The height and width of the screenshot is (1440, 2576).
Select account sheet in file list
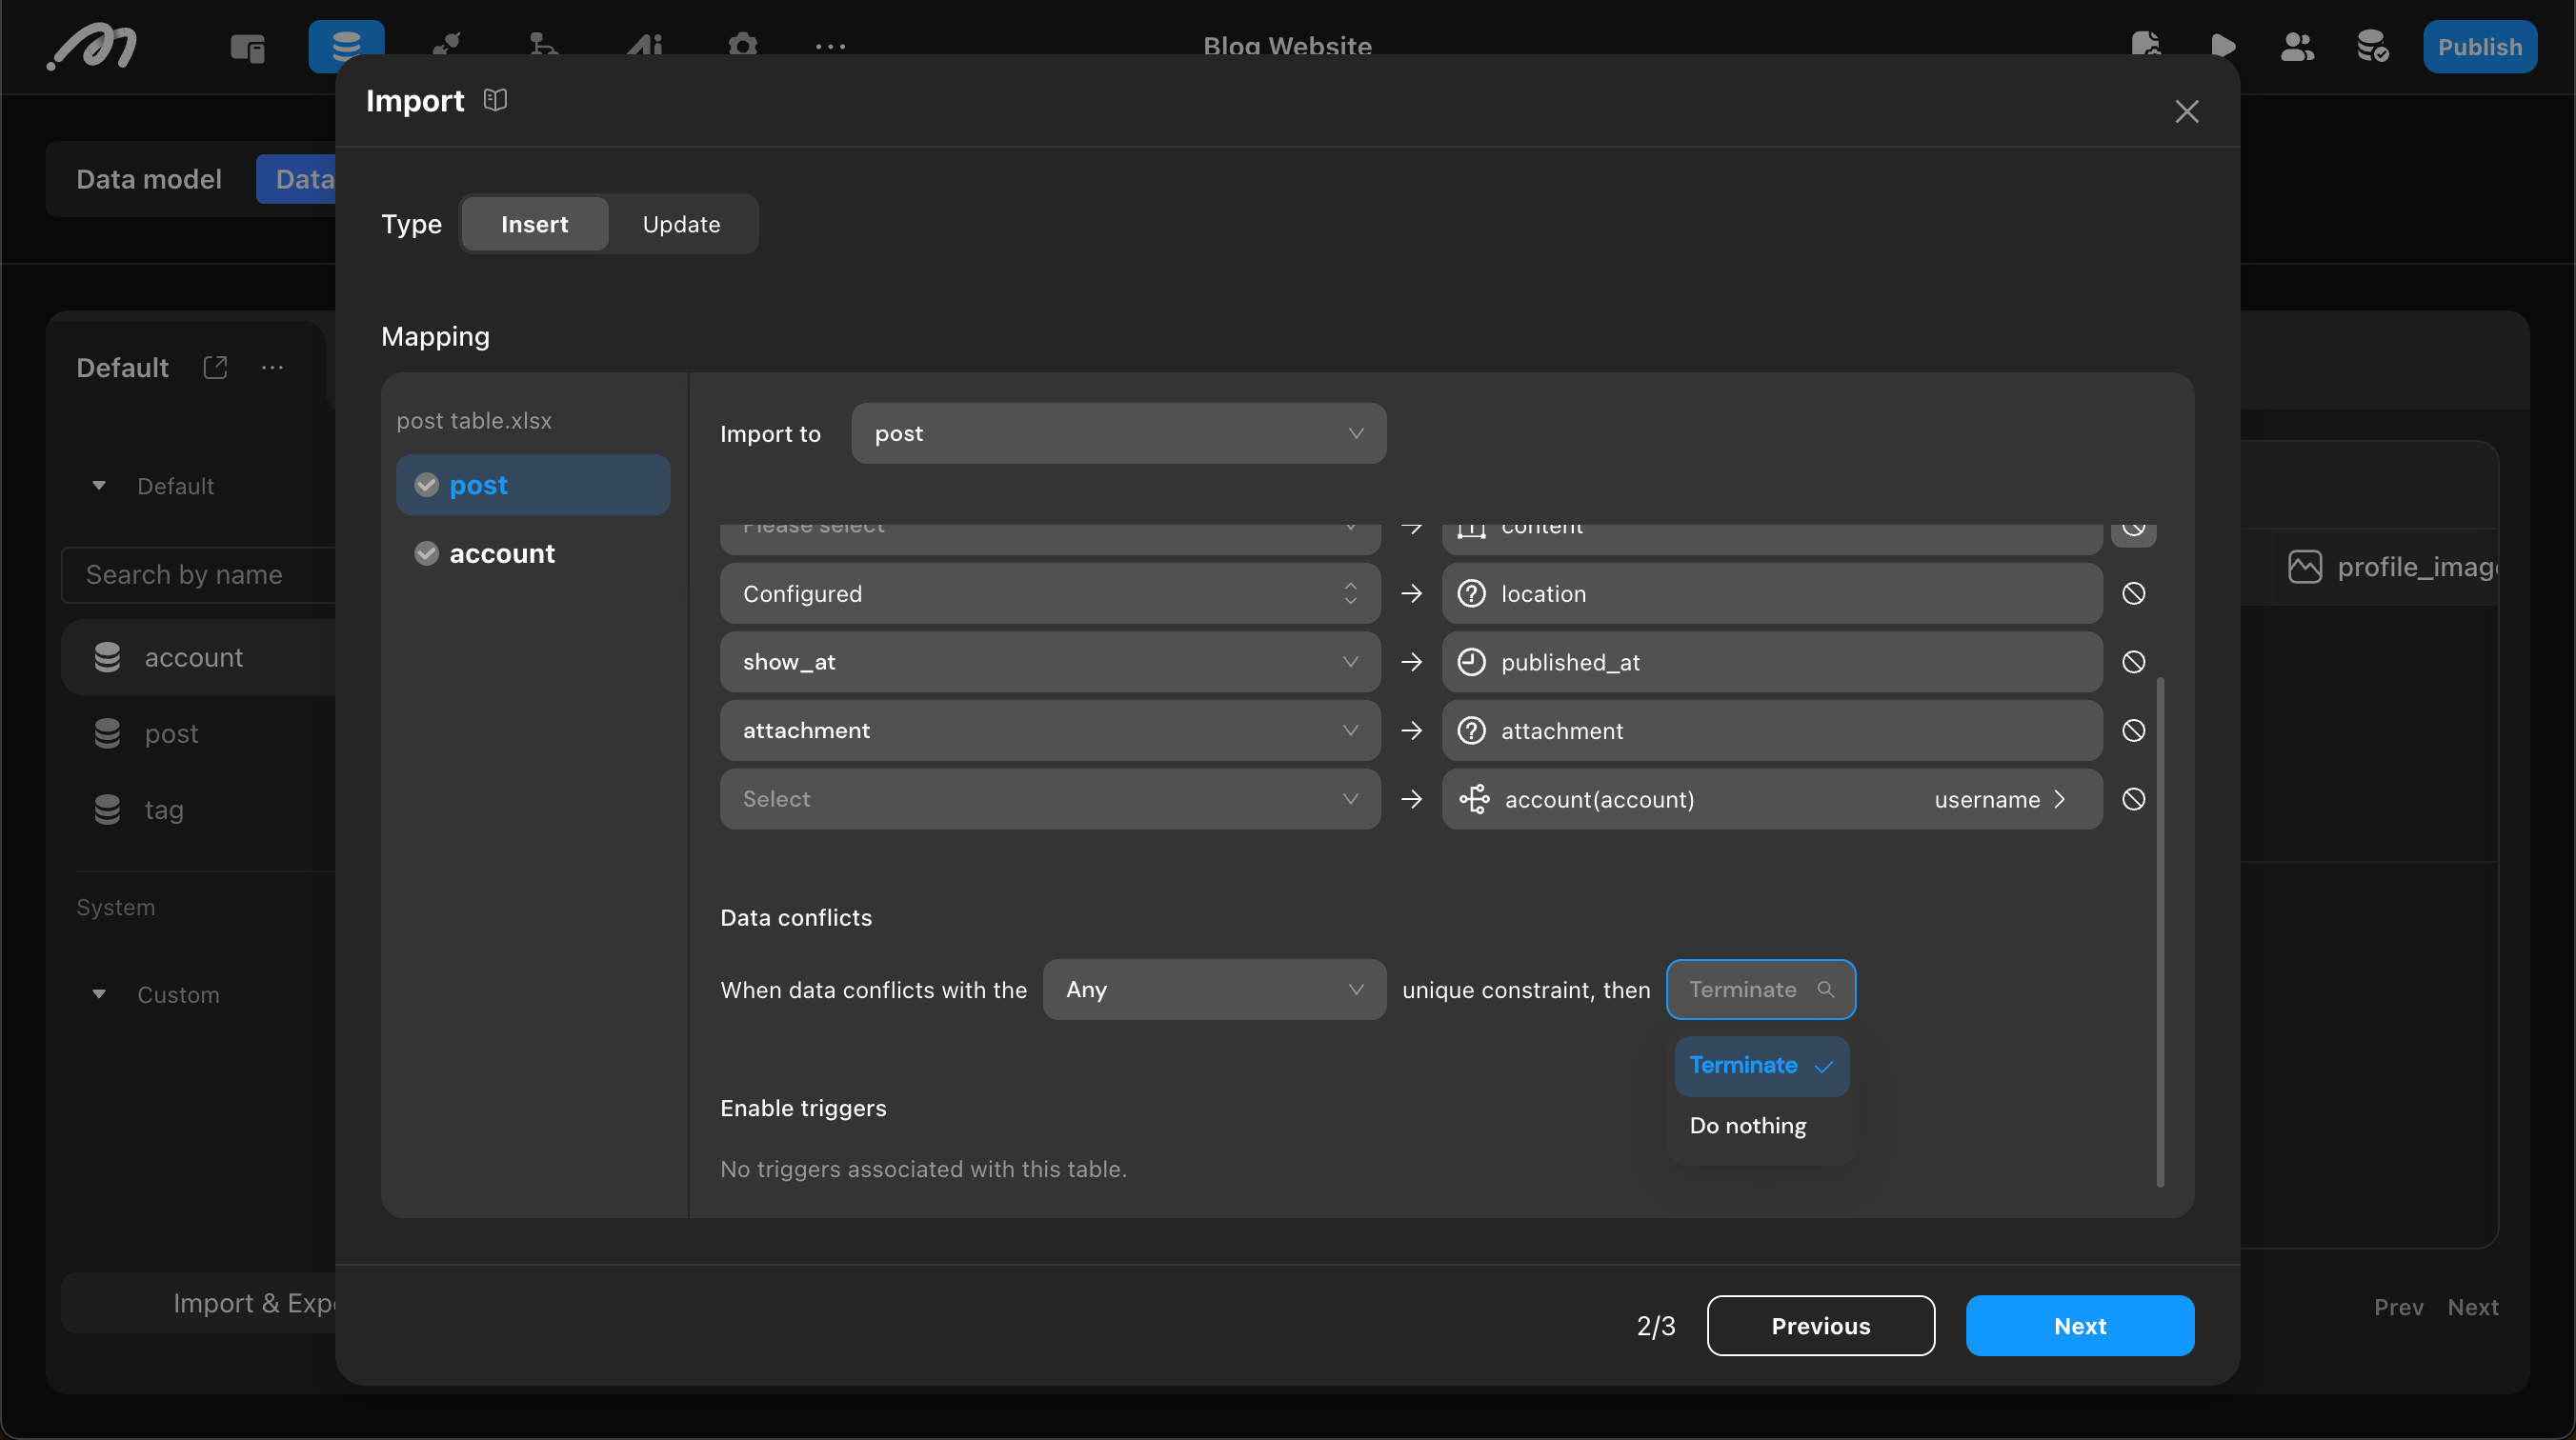click(x=533, y=553)
